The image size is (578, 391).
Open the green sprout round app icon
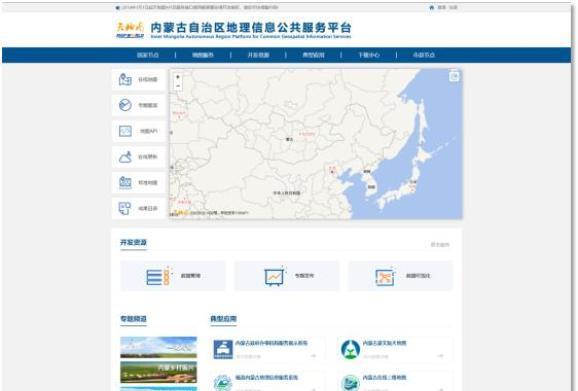[x=350, y=349]
